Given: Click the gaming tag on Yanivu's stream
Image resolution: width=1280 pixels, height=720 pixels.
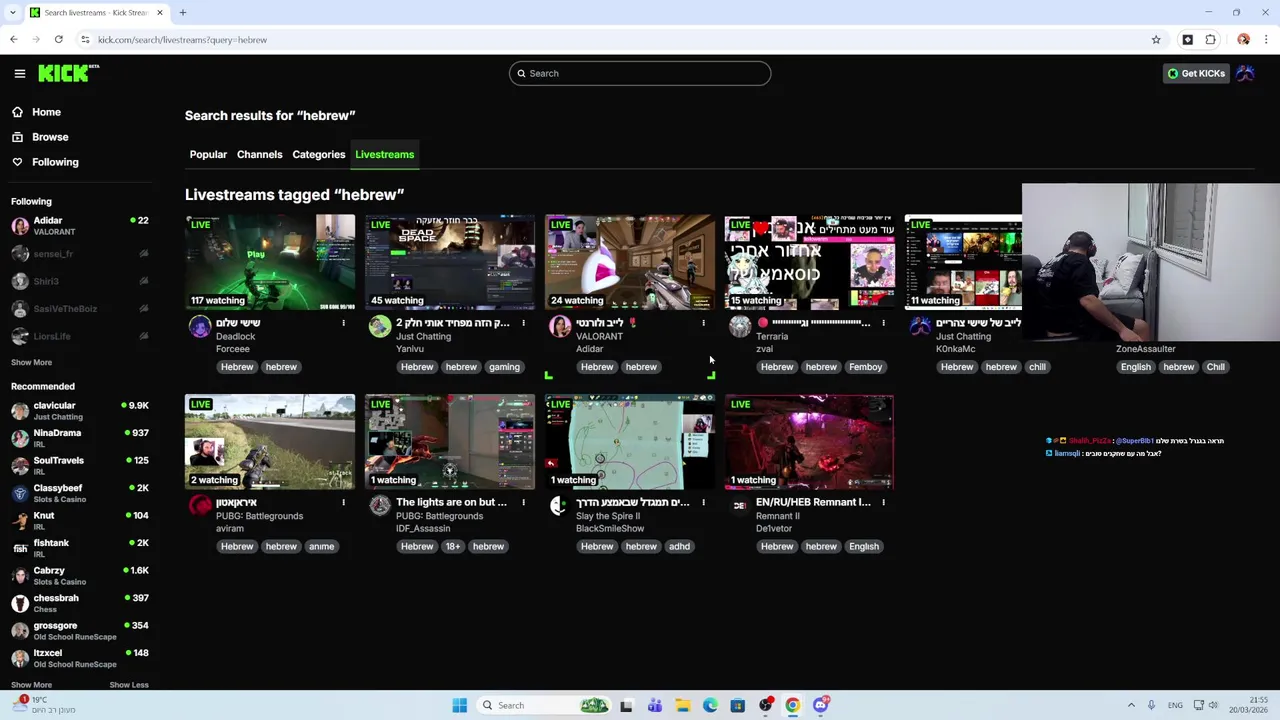Looking at the screenshot, I should tap(504, 367).
